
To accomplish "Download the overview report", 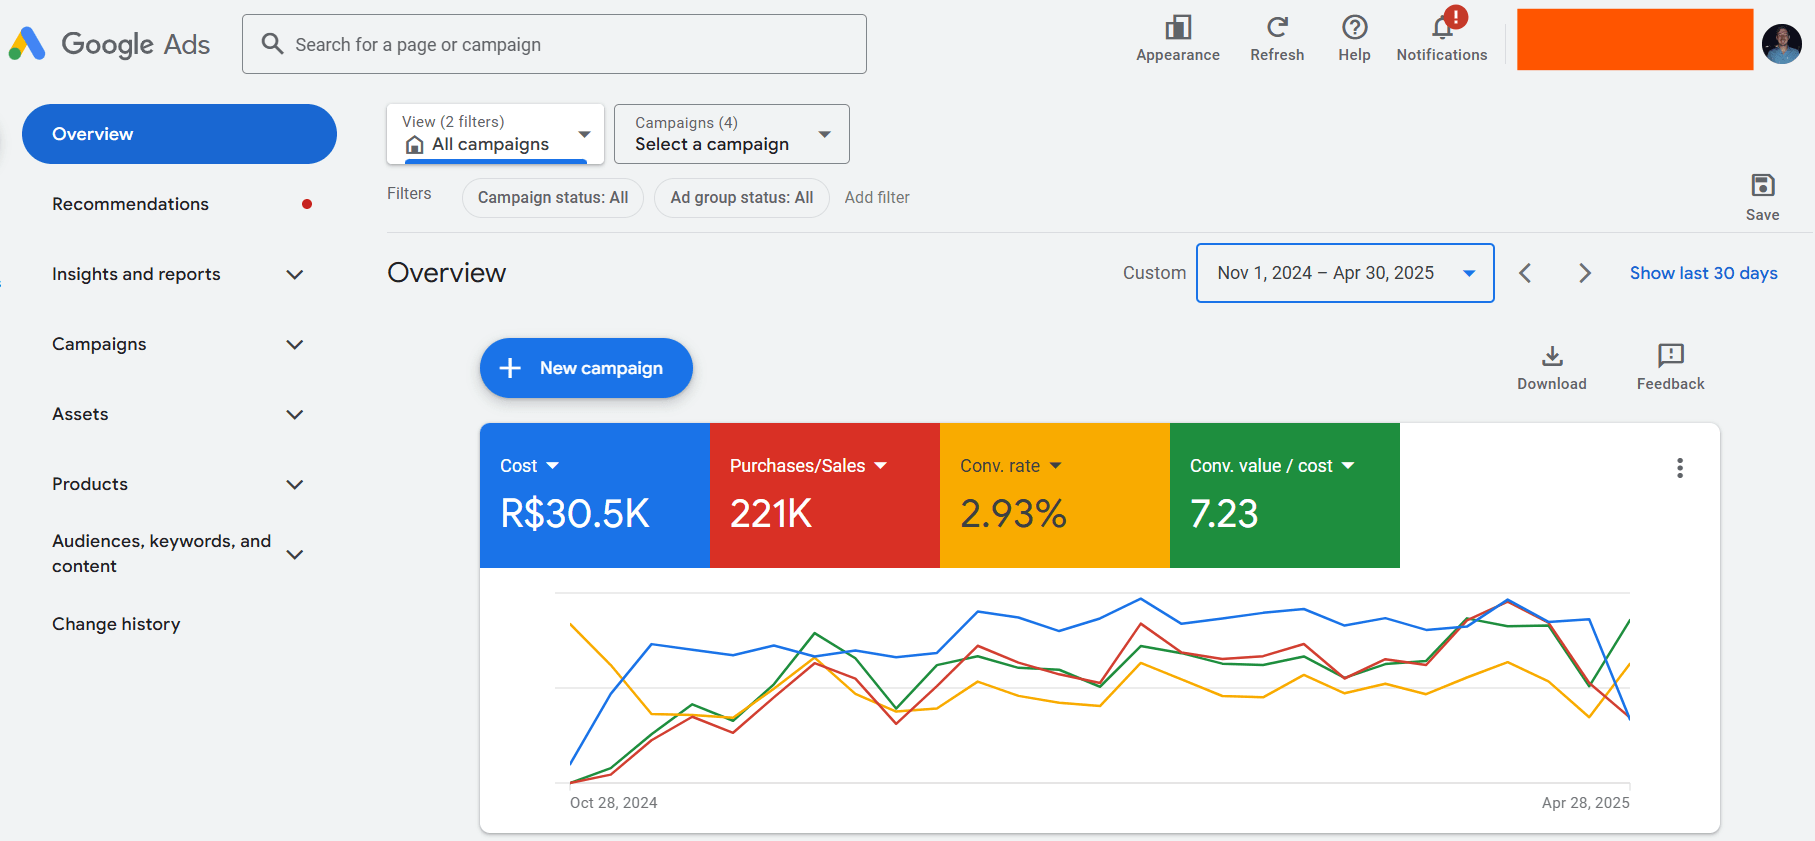I will coord(1551,357).
